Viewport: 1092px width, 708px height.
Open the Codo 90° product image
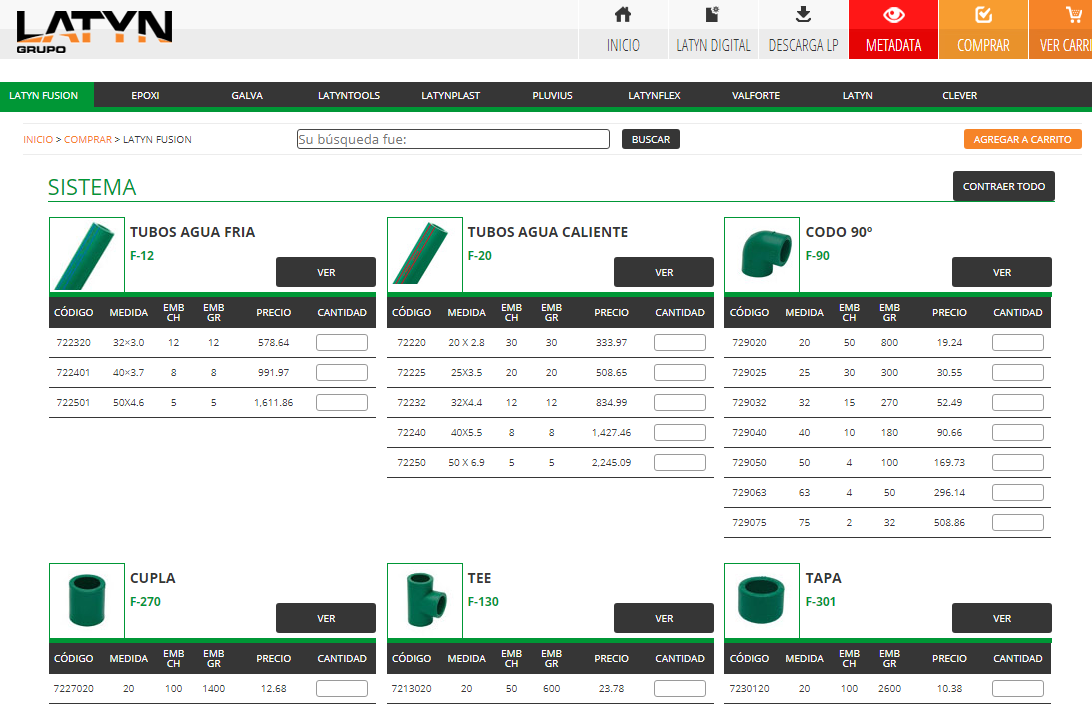coord(762,255)
